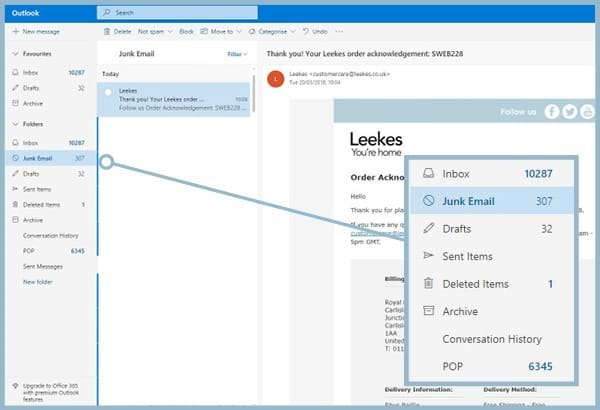Click the search magnifier icon

[107, 13]
